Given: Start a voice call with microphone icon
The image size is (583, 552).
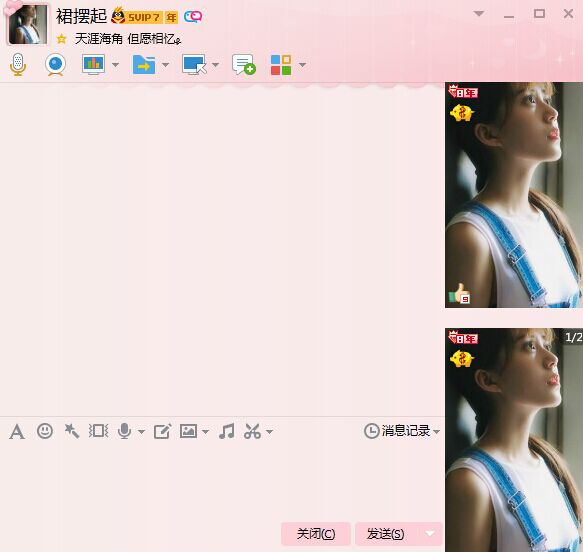Looking at the screenshot, I should click(x=18, y=64).
